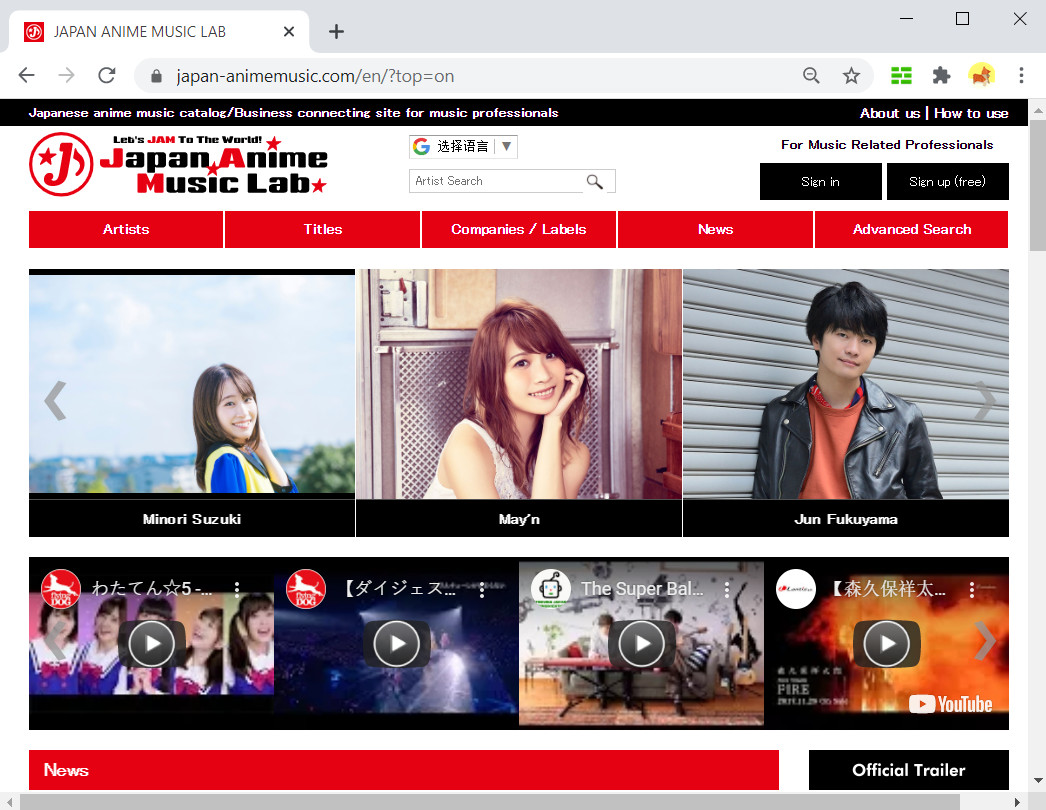Click the artist search magnifier icon
This screenshot has width=1046, height=810.
(596, 181)
